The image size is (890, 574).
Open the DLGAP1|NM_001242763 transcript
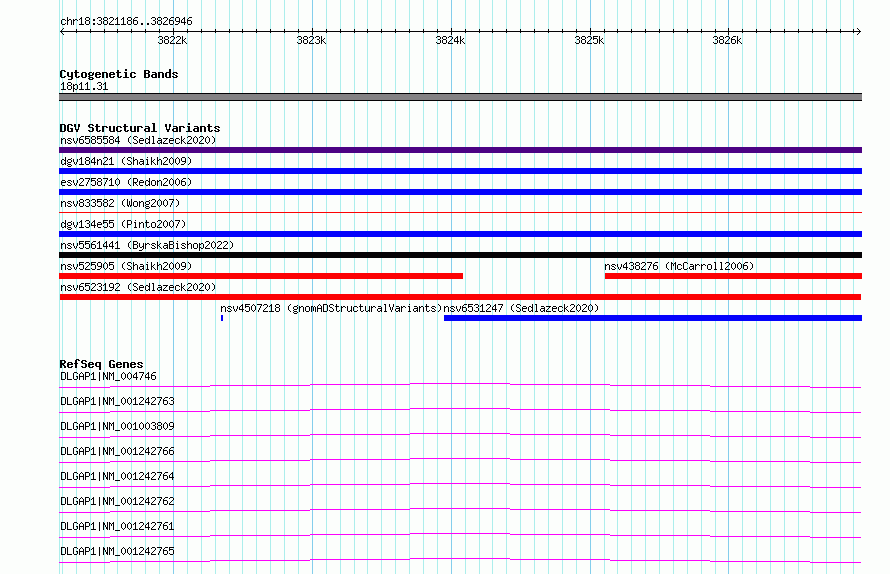point(117,401)
